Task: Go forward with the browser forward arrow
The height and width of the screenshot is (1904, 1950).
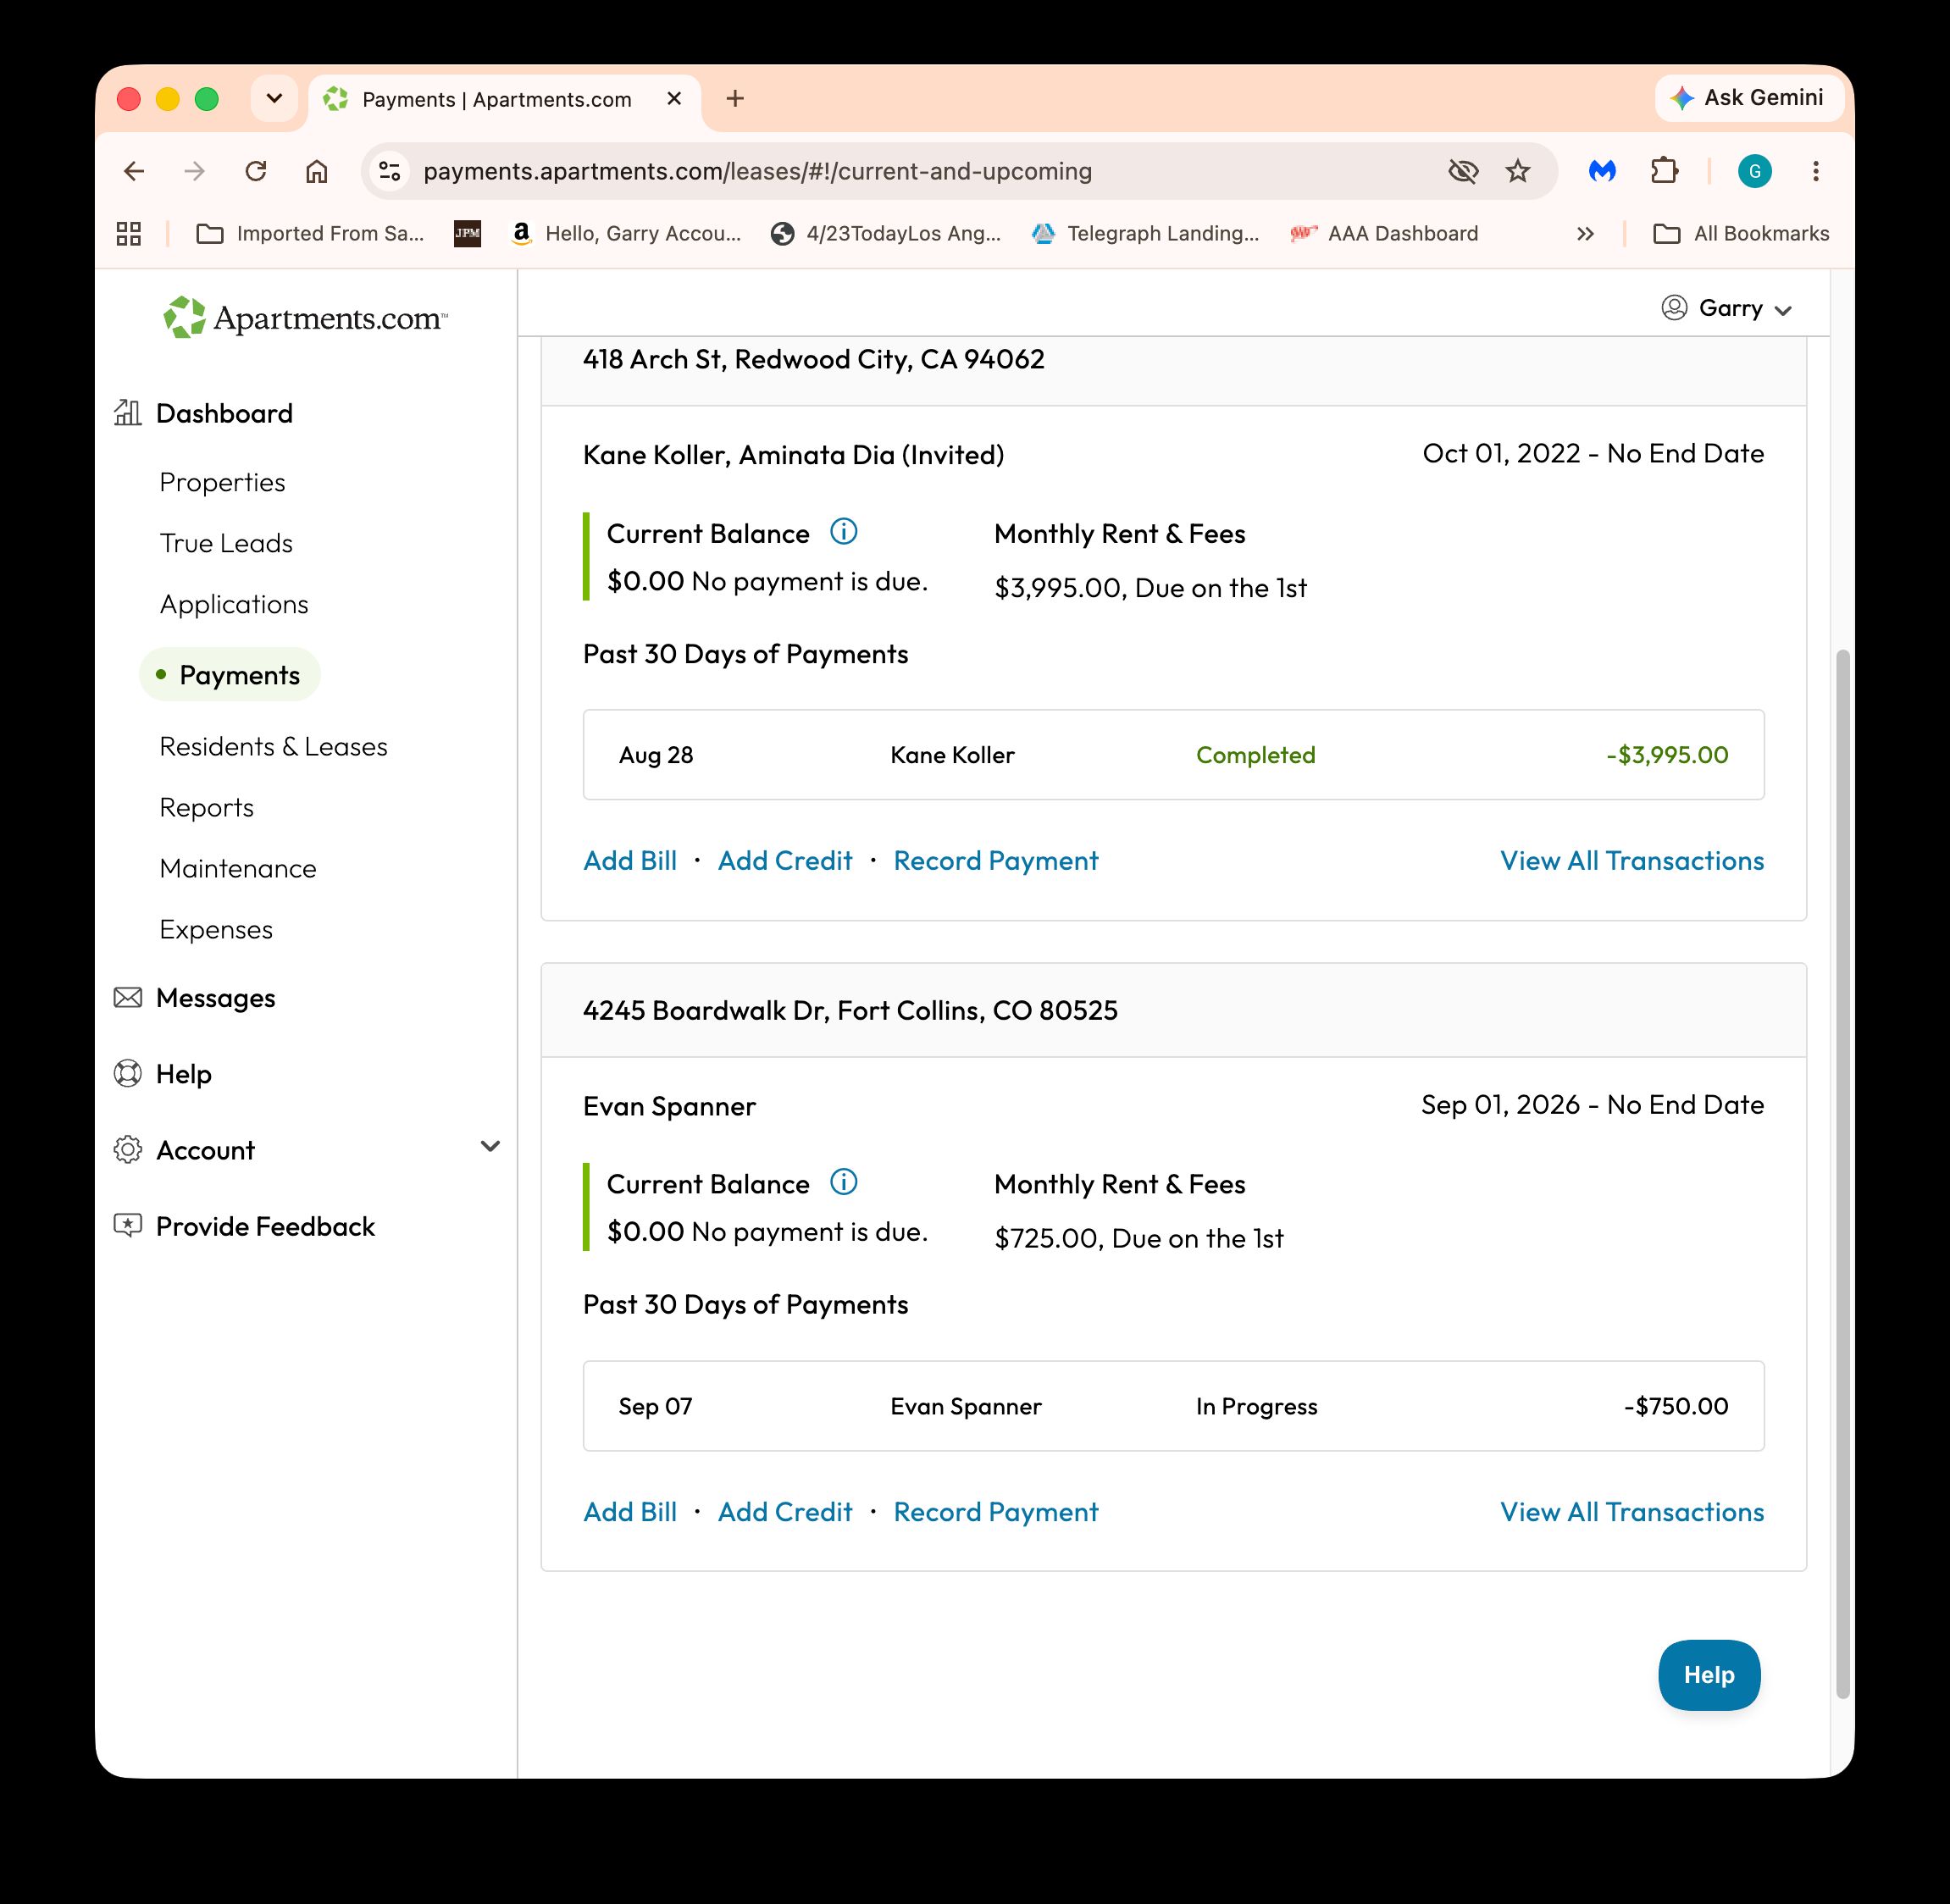Action: pos(195,171)
